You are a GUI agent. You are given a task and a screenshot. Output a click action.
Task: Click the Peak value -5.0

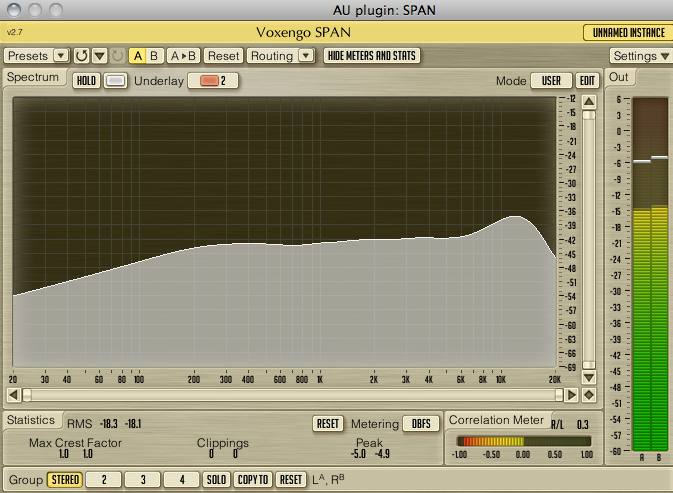358,454
